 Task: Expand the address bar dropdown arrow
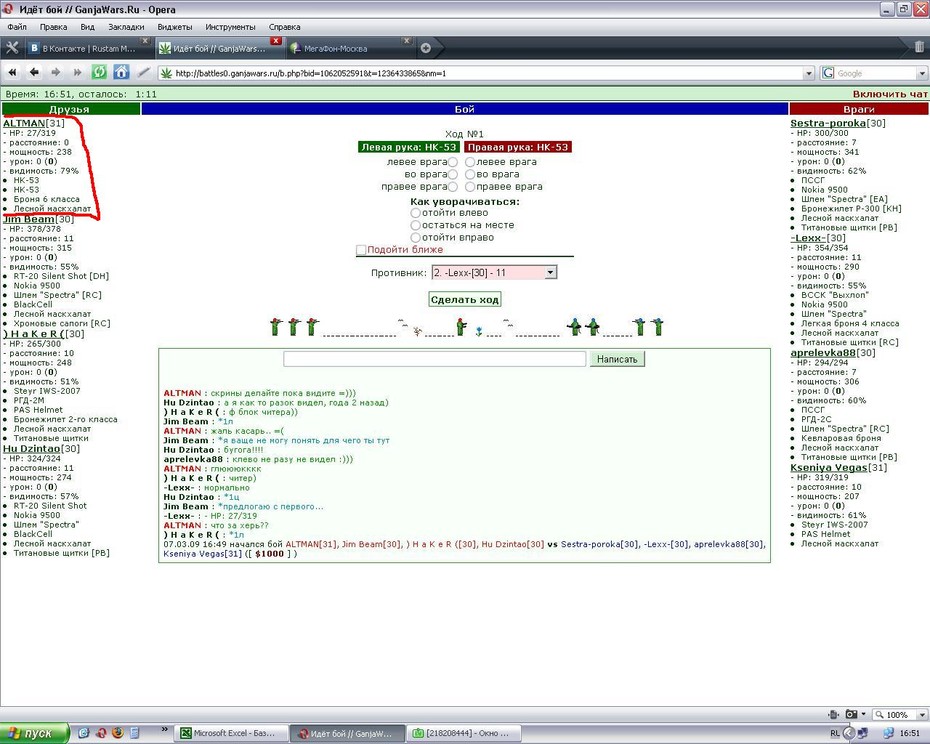point(808,73)
